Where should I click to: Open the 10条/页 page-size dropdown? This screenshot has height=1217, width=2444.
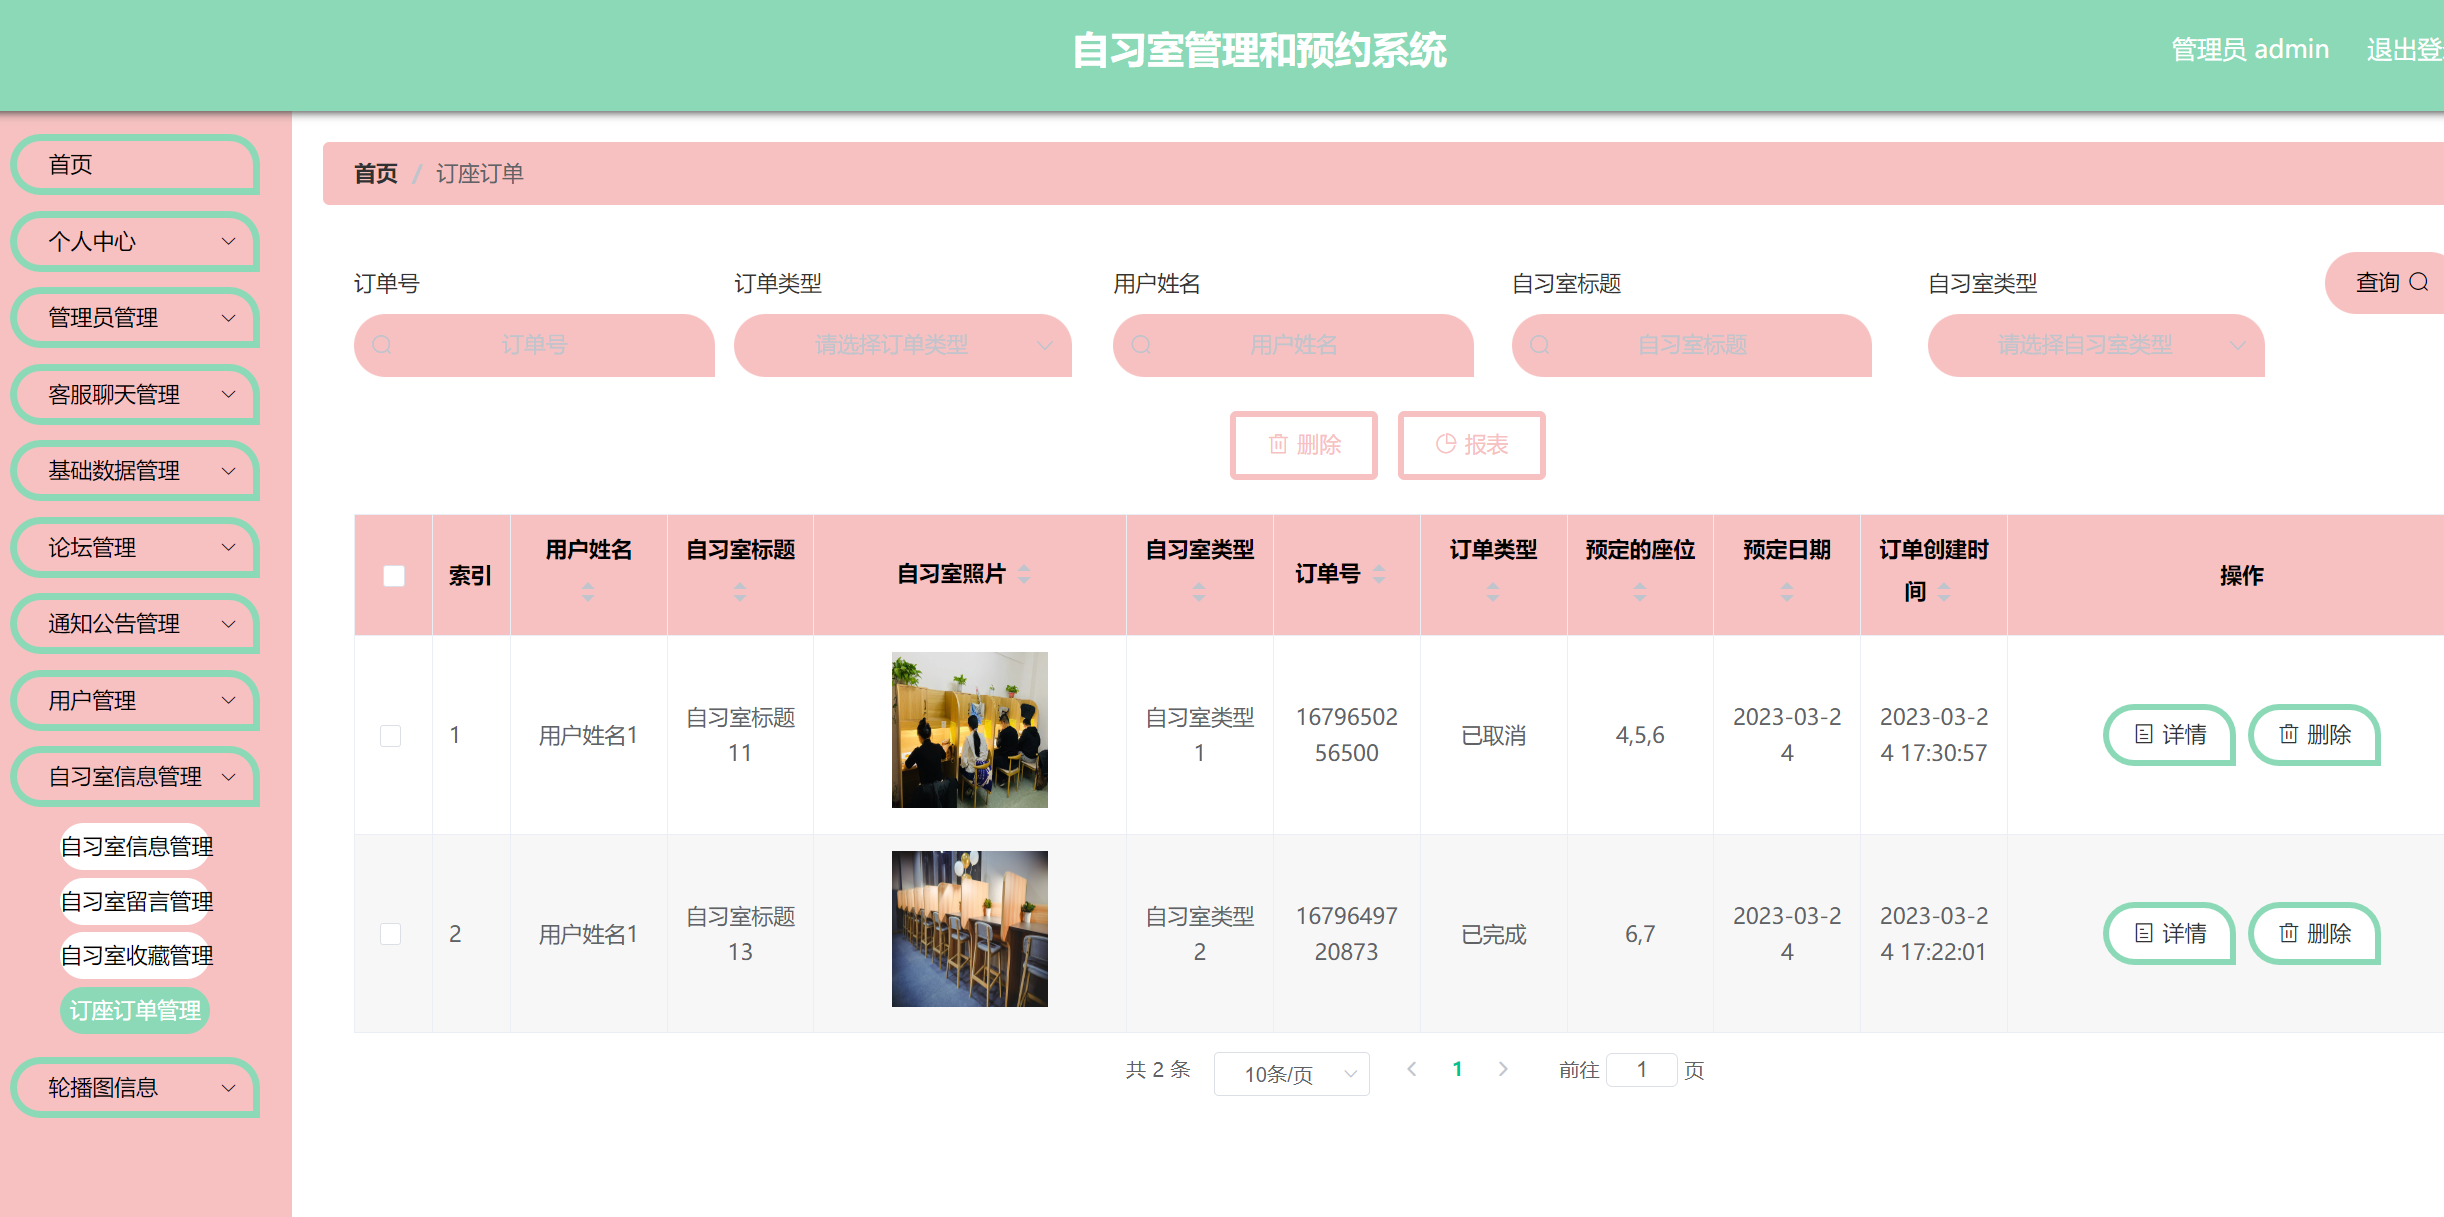[x=1291, y=1074]
